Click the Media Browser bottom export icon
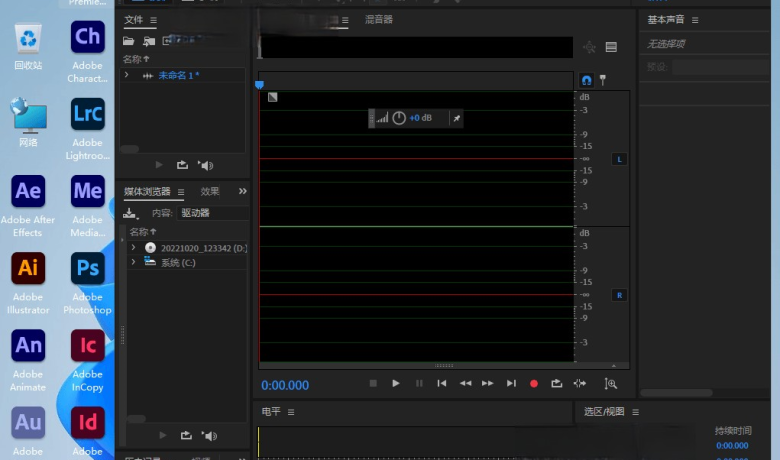This screenshot has height=460, width=780. (186, 435)
